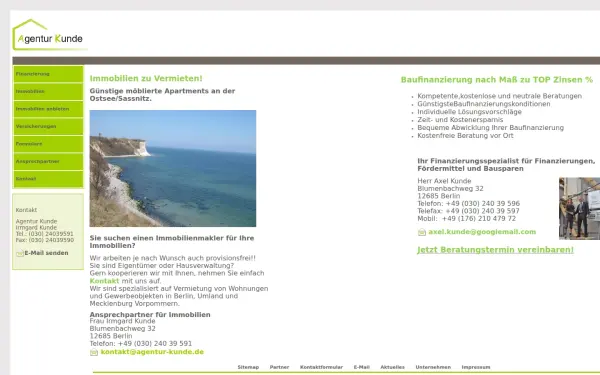This screenshot has height=375, width=600.
Task: Open the kontakt@agentur-kunde.de email link
Action: [x=152, y=352]
